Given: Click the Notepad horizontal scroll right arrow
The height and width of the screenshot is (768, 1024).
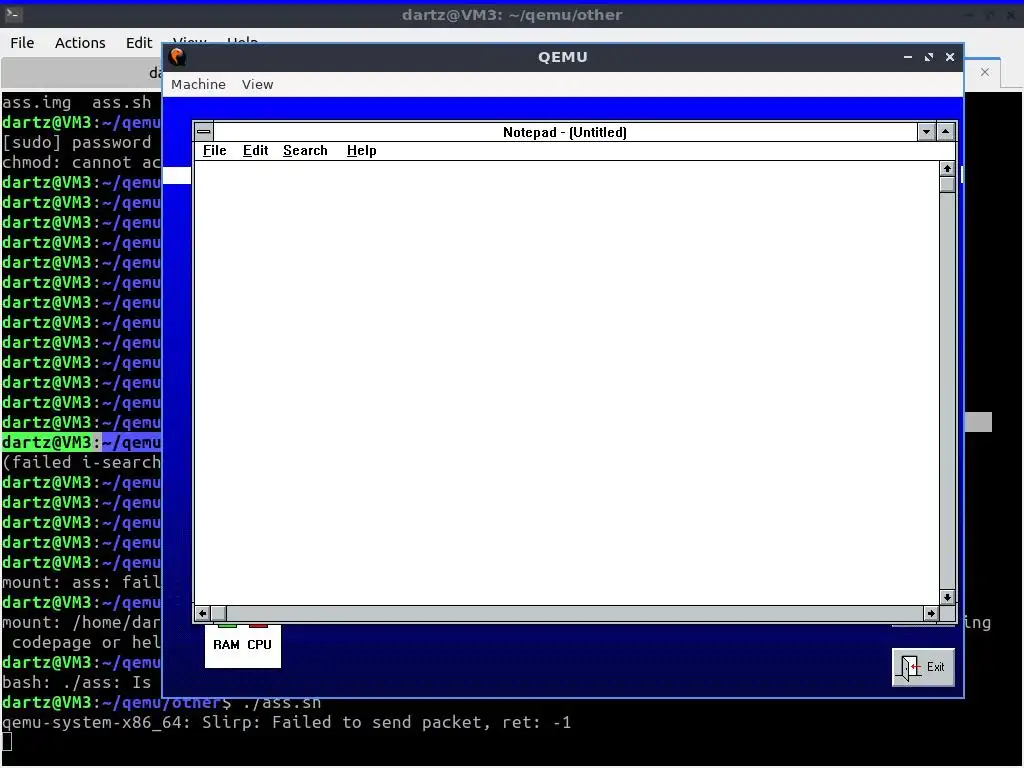Looking at the screenshot, I should click(x=931, y=613).
